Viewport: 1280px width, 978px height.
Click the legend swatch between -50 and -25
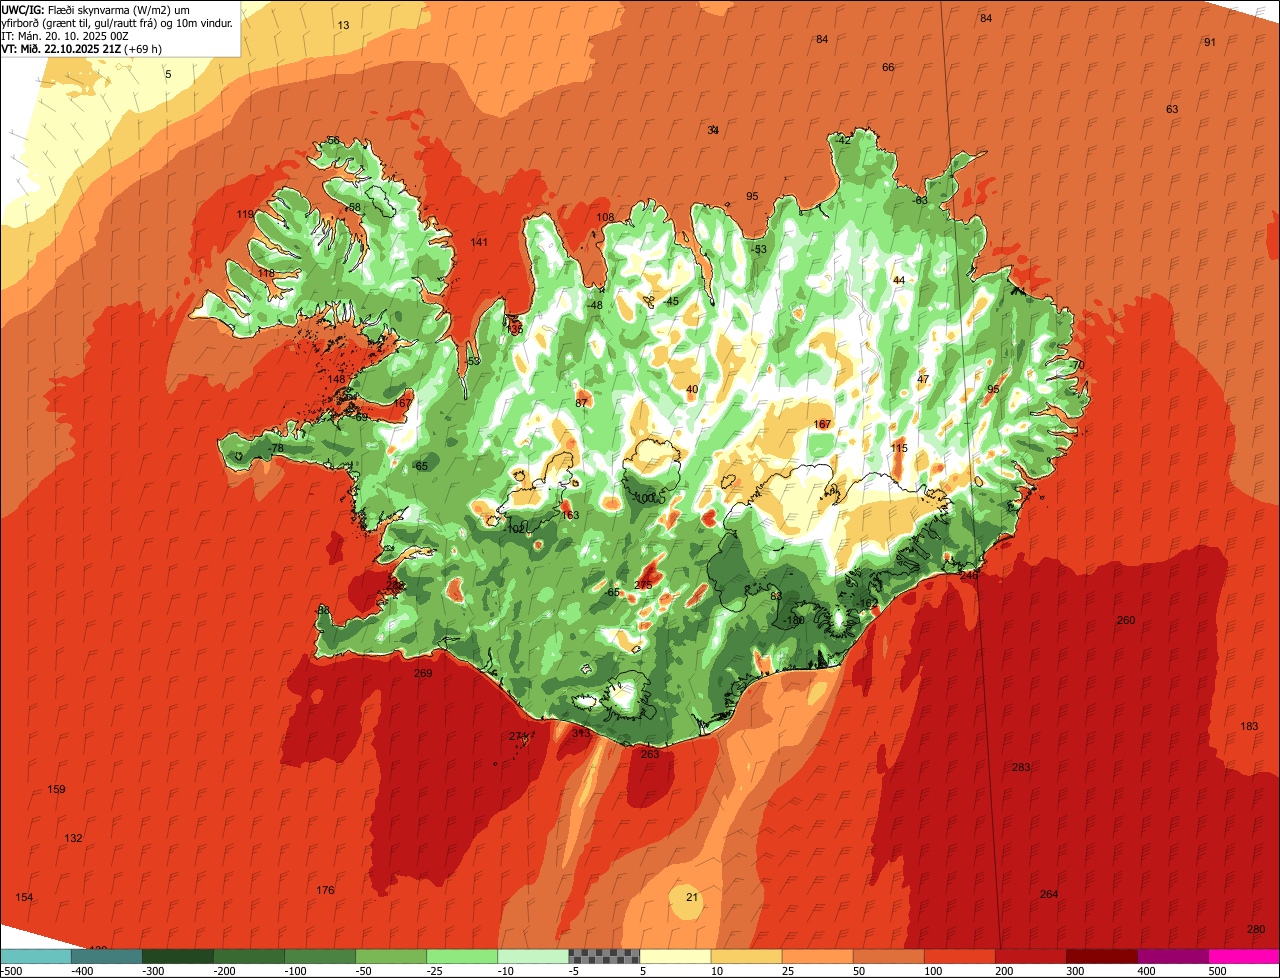click(391, 956)
